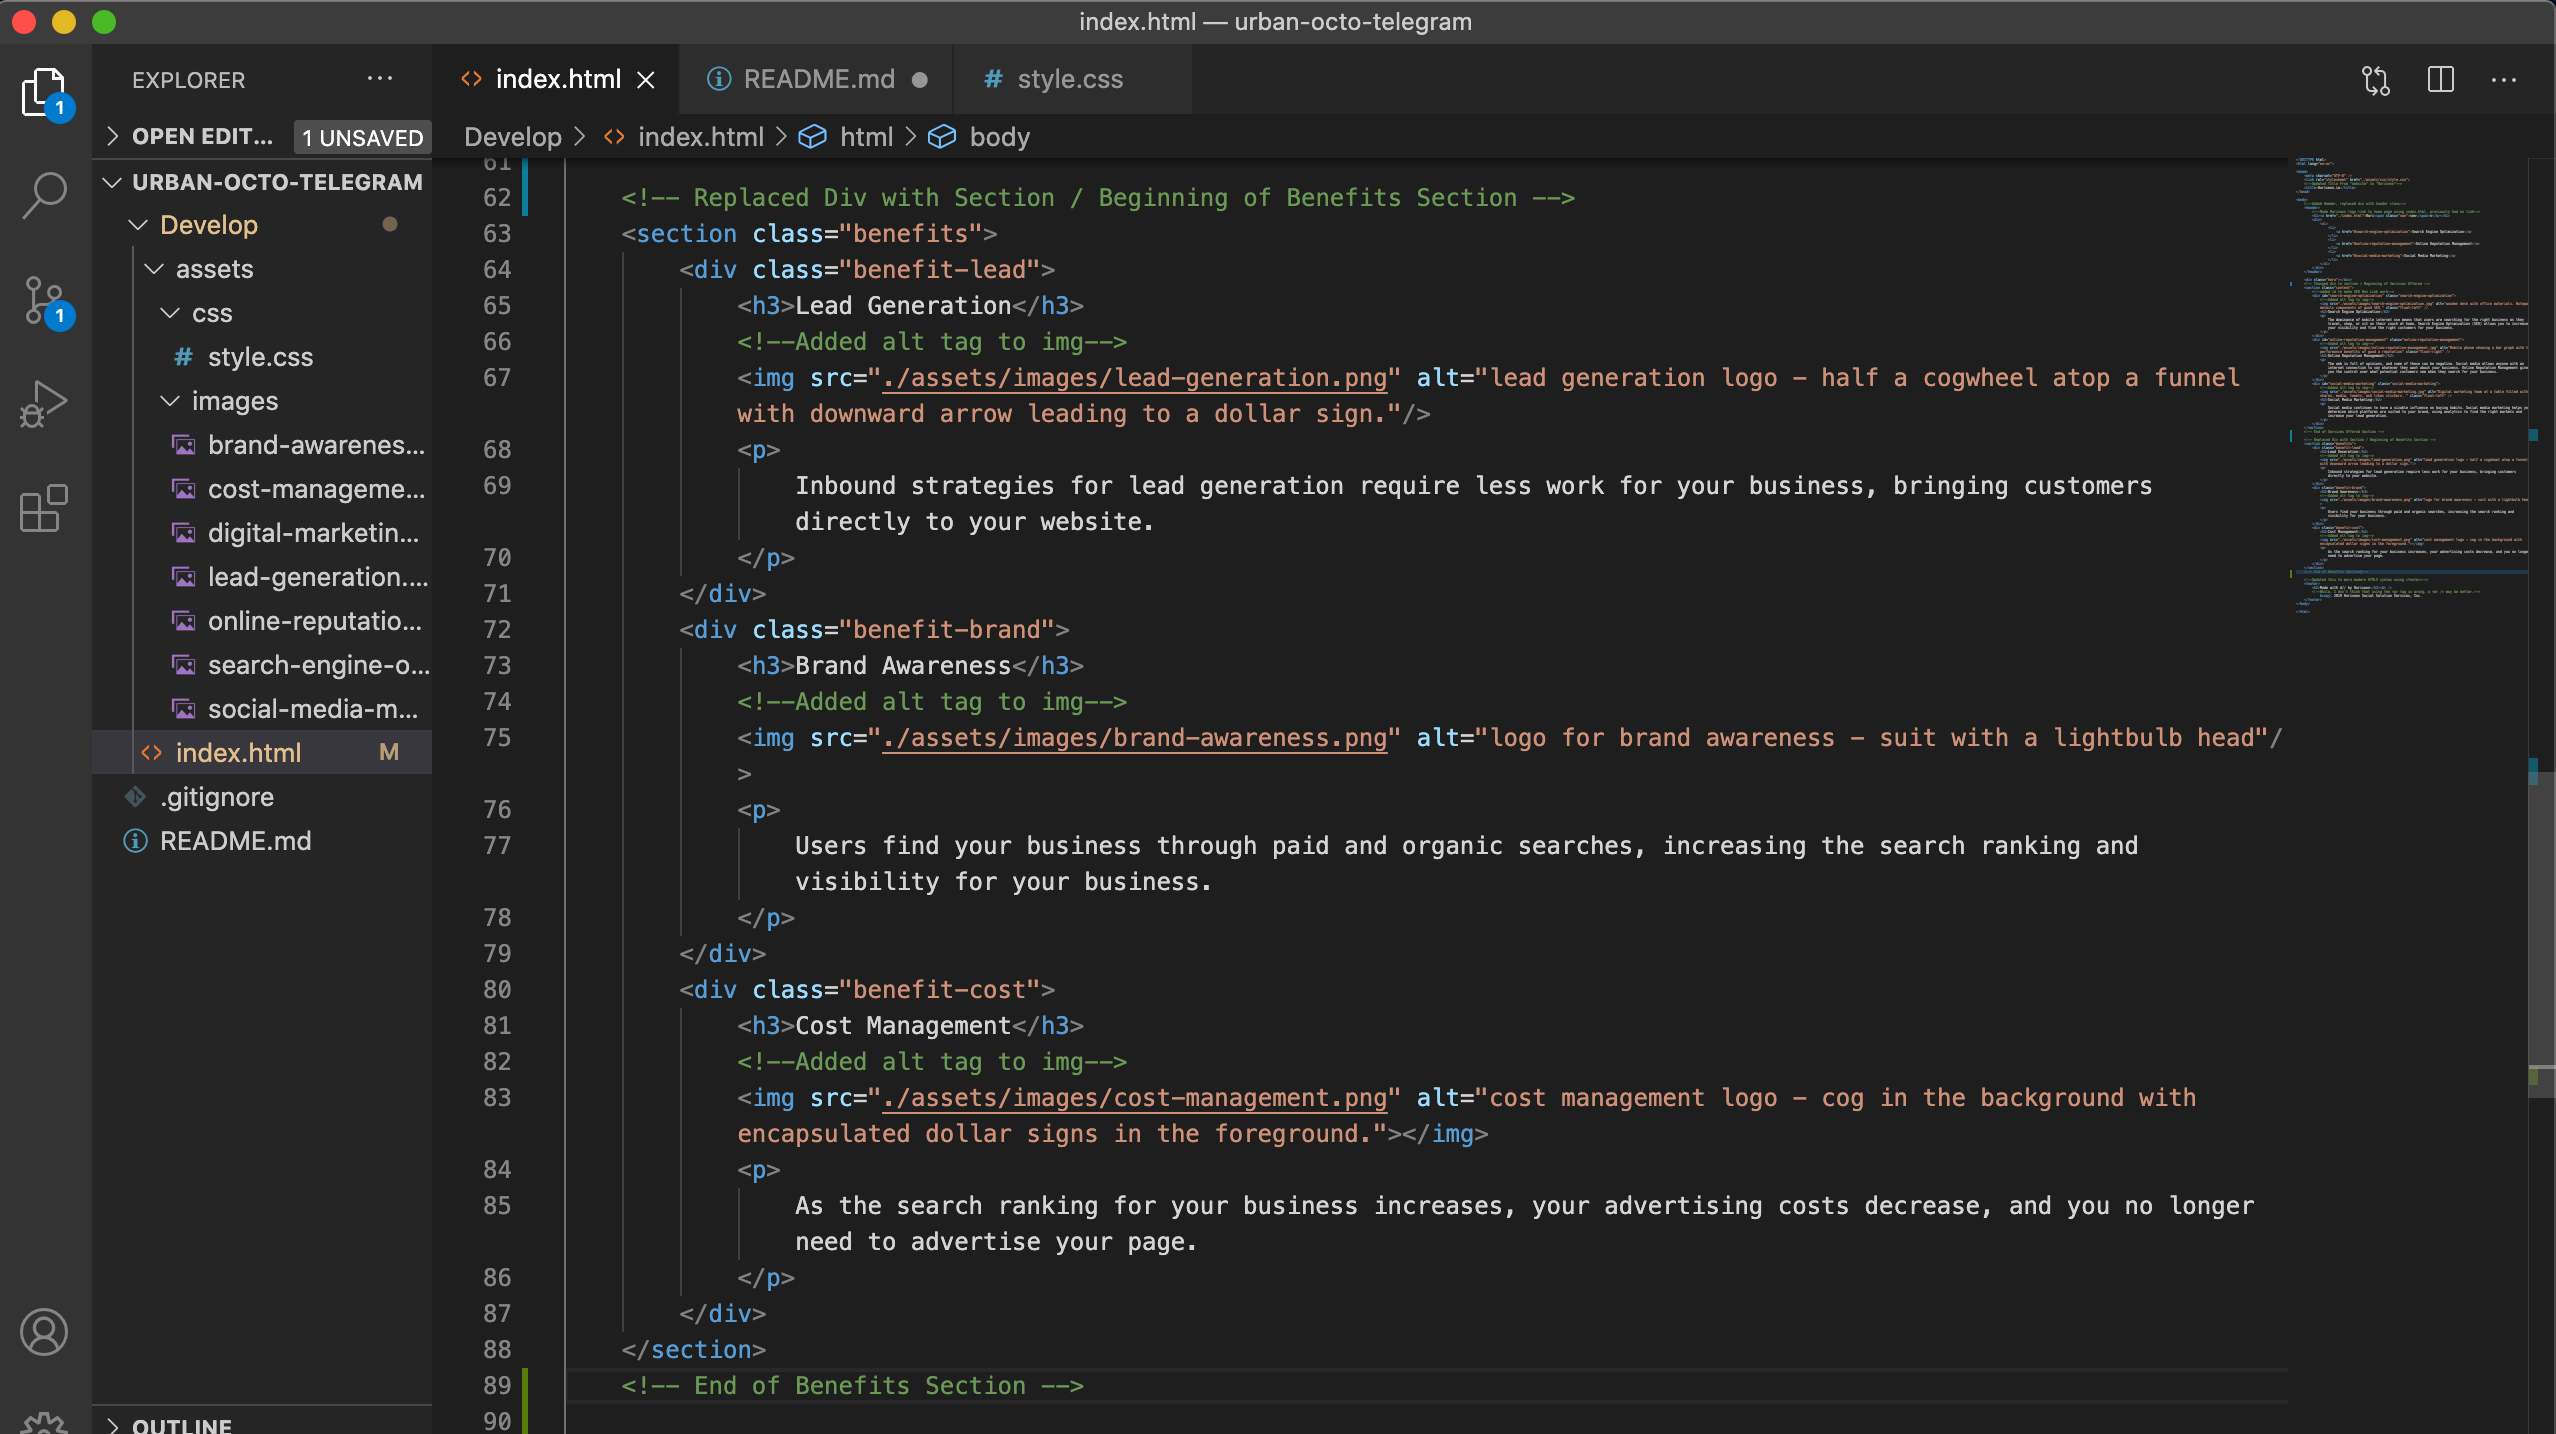Image resolution: width=2556 pixels, height=1434 pixels.
Task: Open the Run and Debug view
Action: [44, 405]
